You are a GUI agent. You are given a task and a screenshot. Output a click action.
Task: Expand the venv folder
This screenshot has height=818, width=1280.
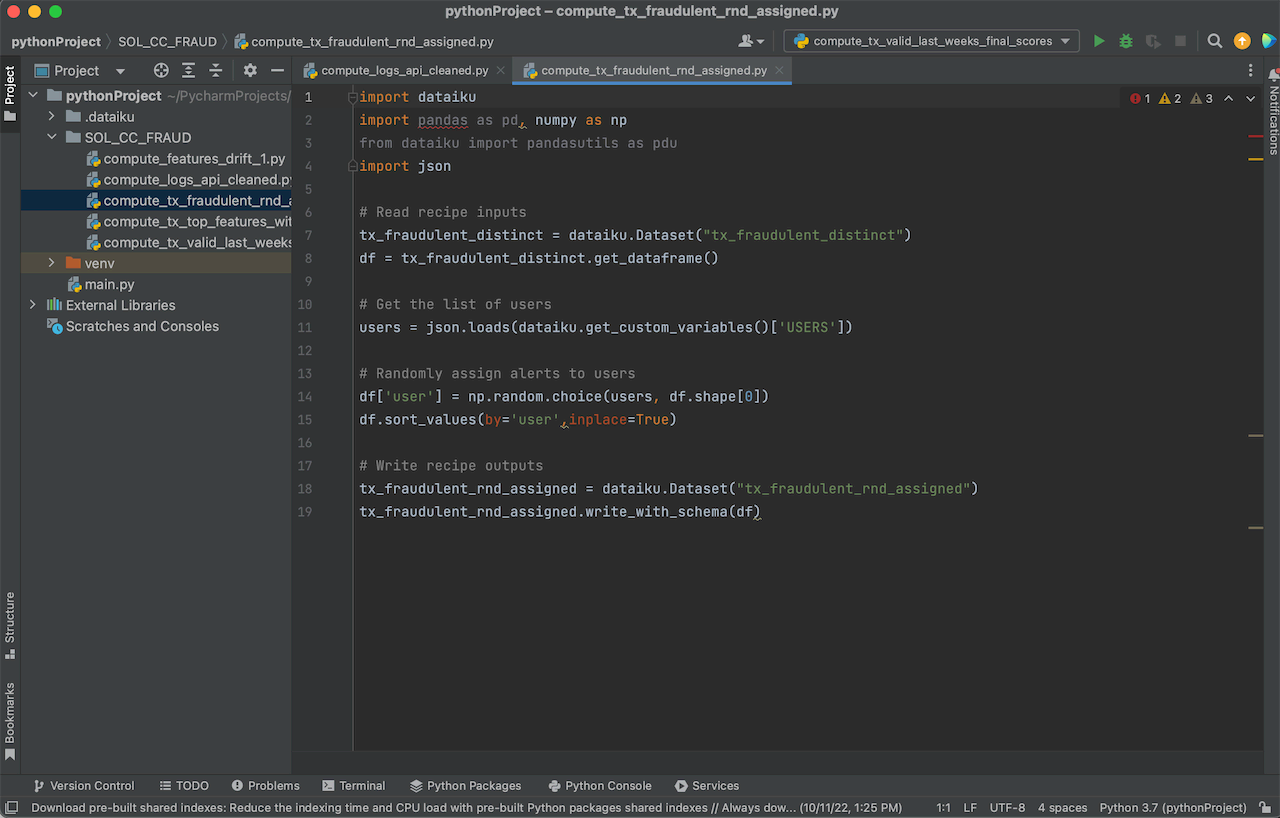tap(52, 263)
